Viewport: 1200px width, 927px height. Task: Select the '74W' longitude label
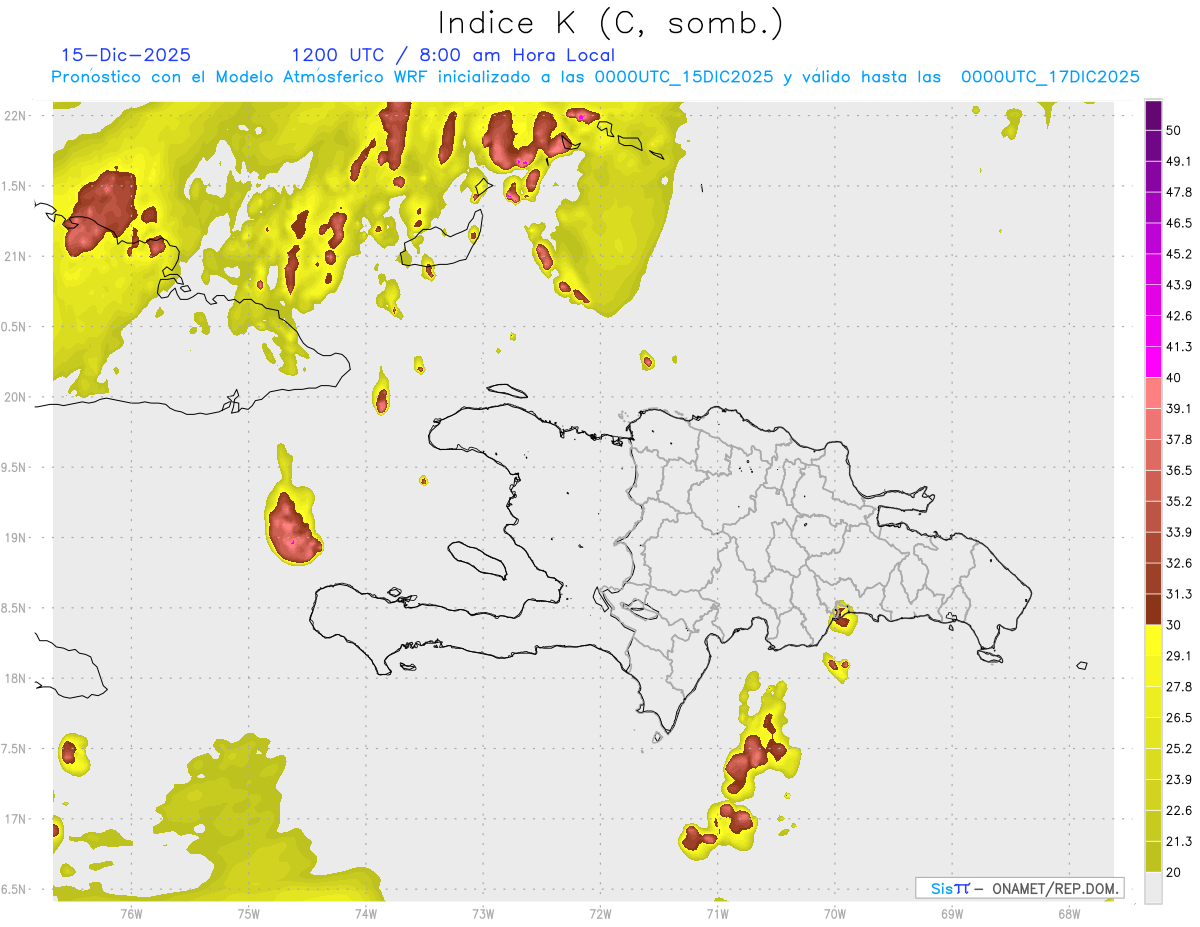click(x=366, y=913)
